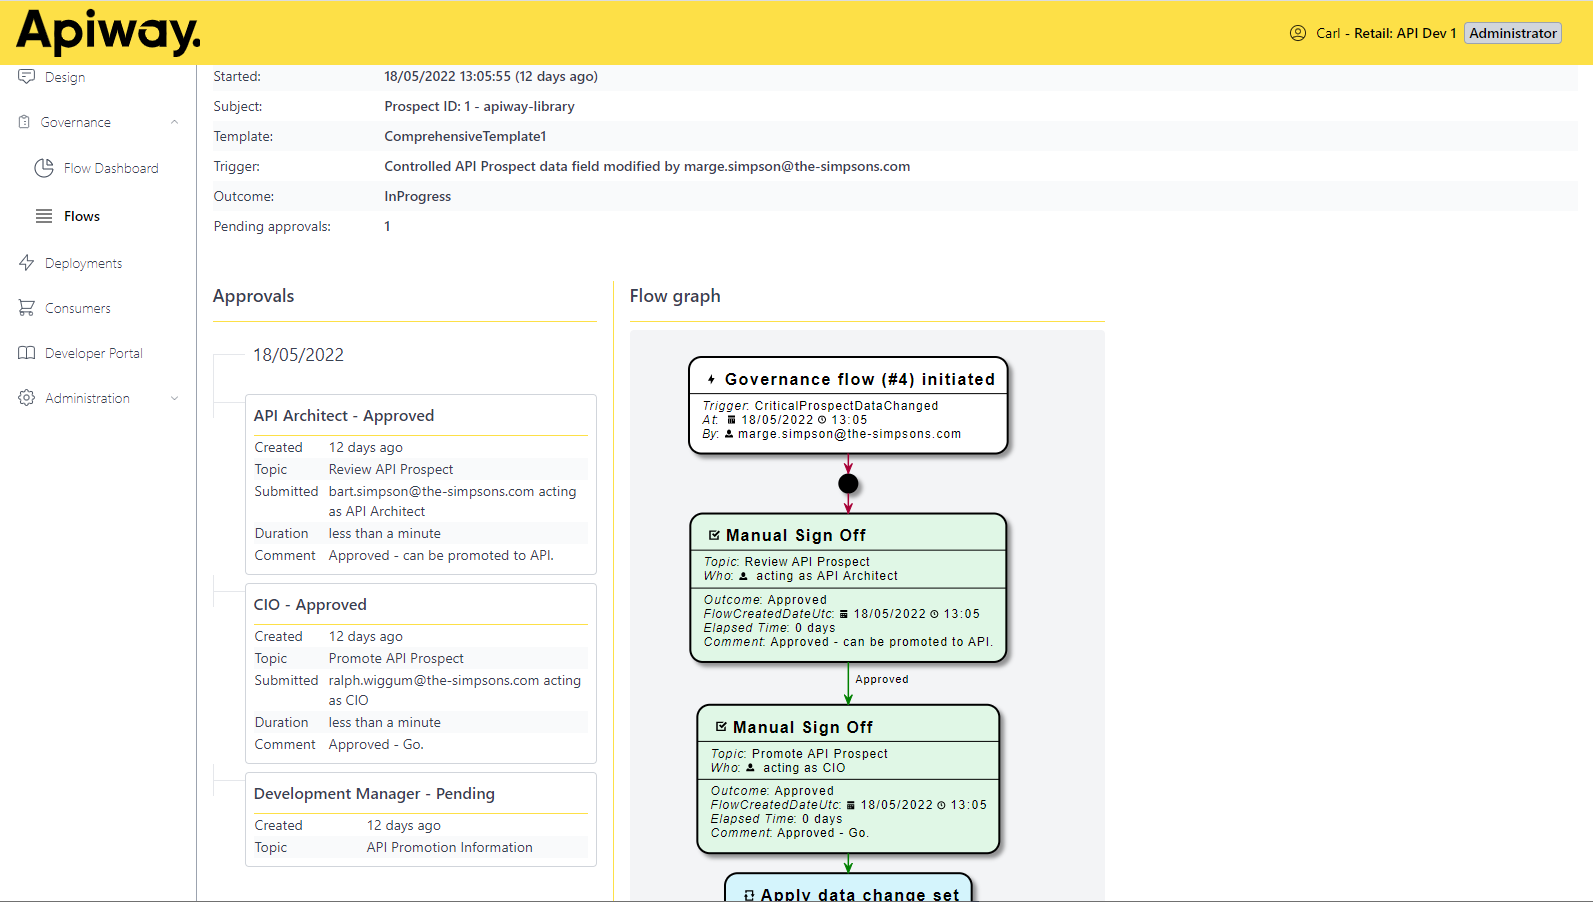Click comment 'Approved - can be promoted to API.' in approvals
Screen dimensions: 1593x902
[x=441, y=555]
